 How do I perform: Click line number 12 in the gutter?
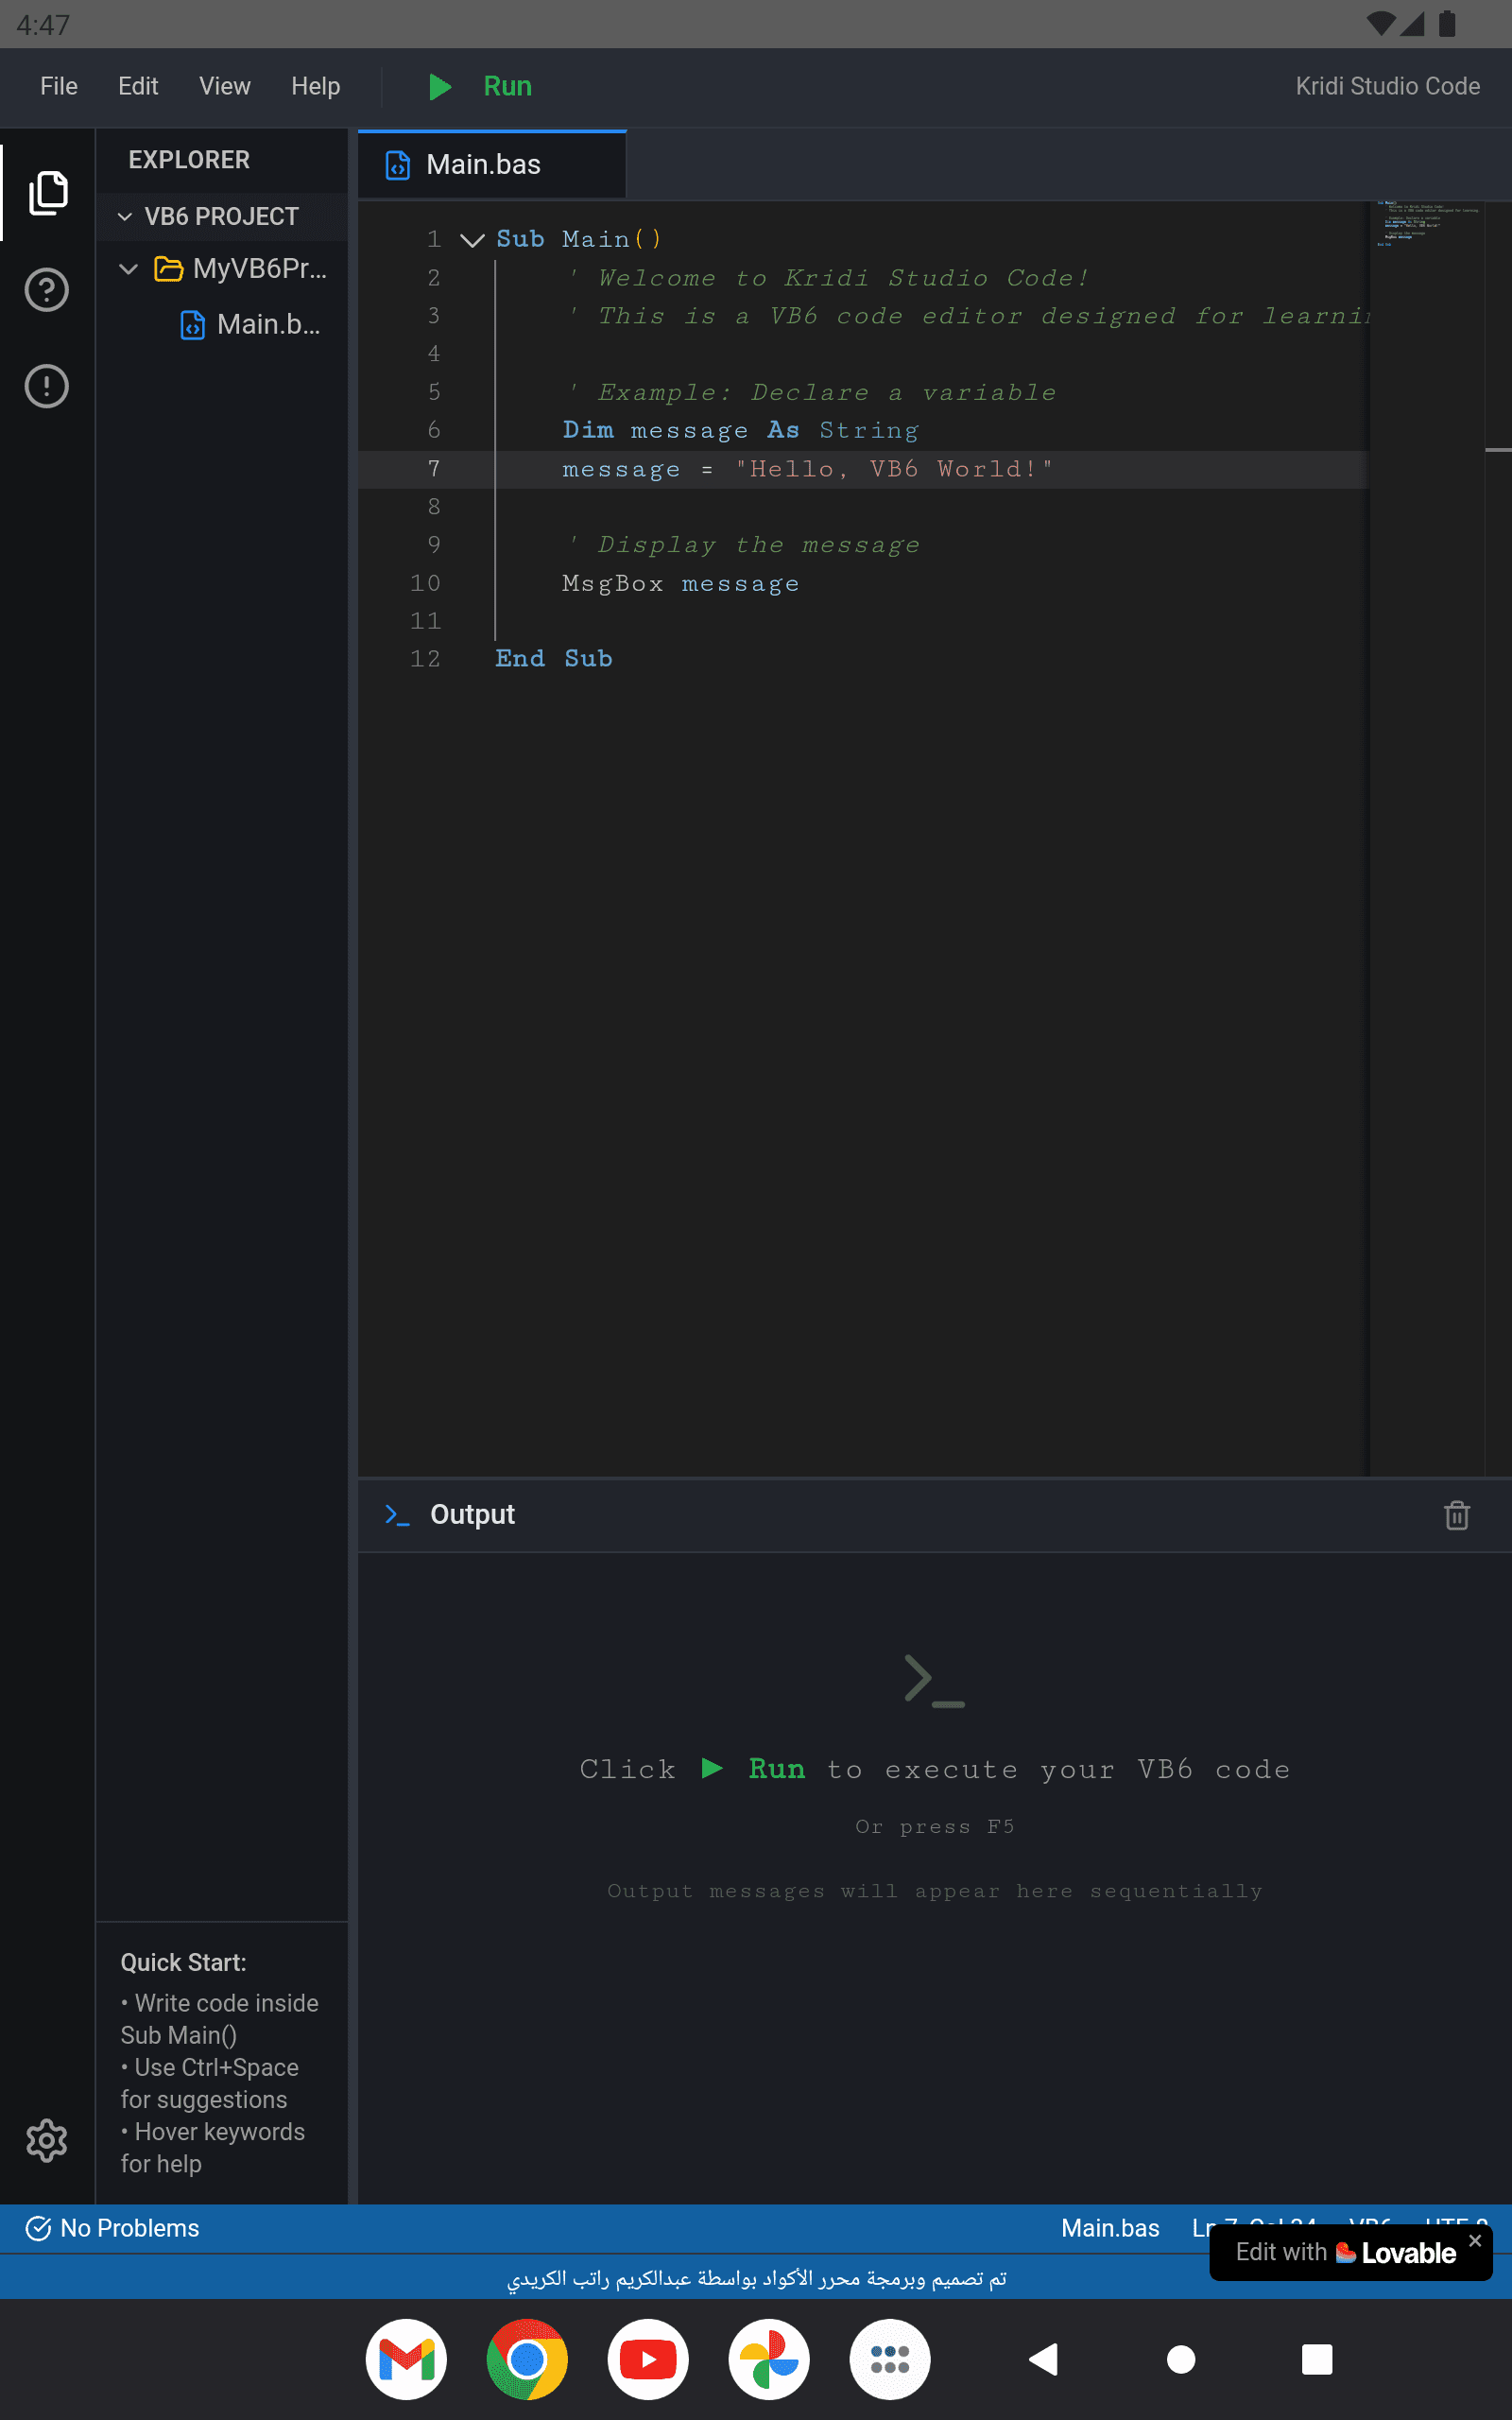click(x=425, y=659)
